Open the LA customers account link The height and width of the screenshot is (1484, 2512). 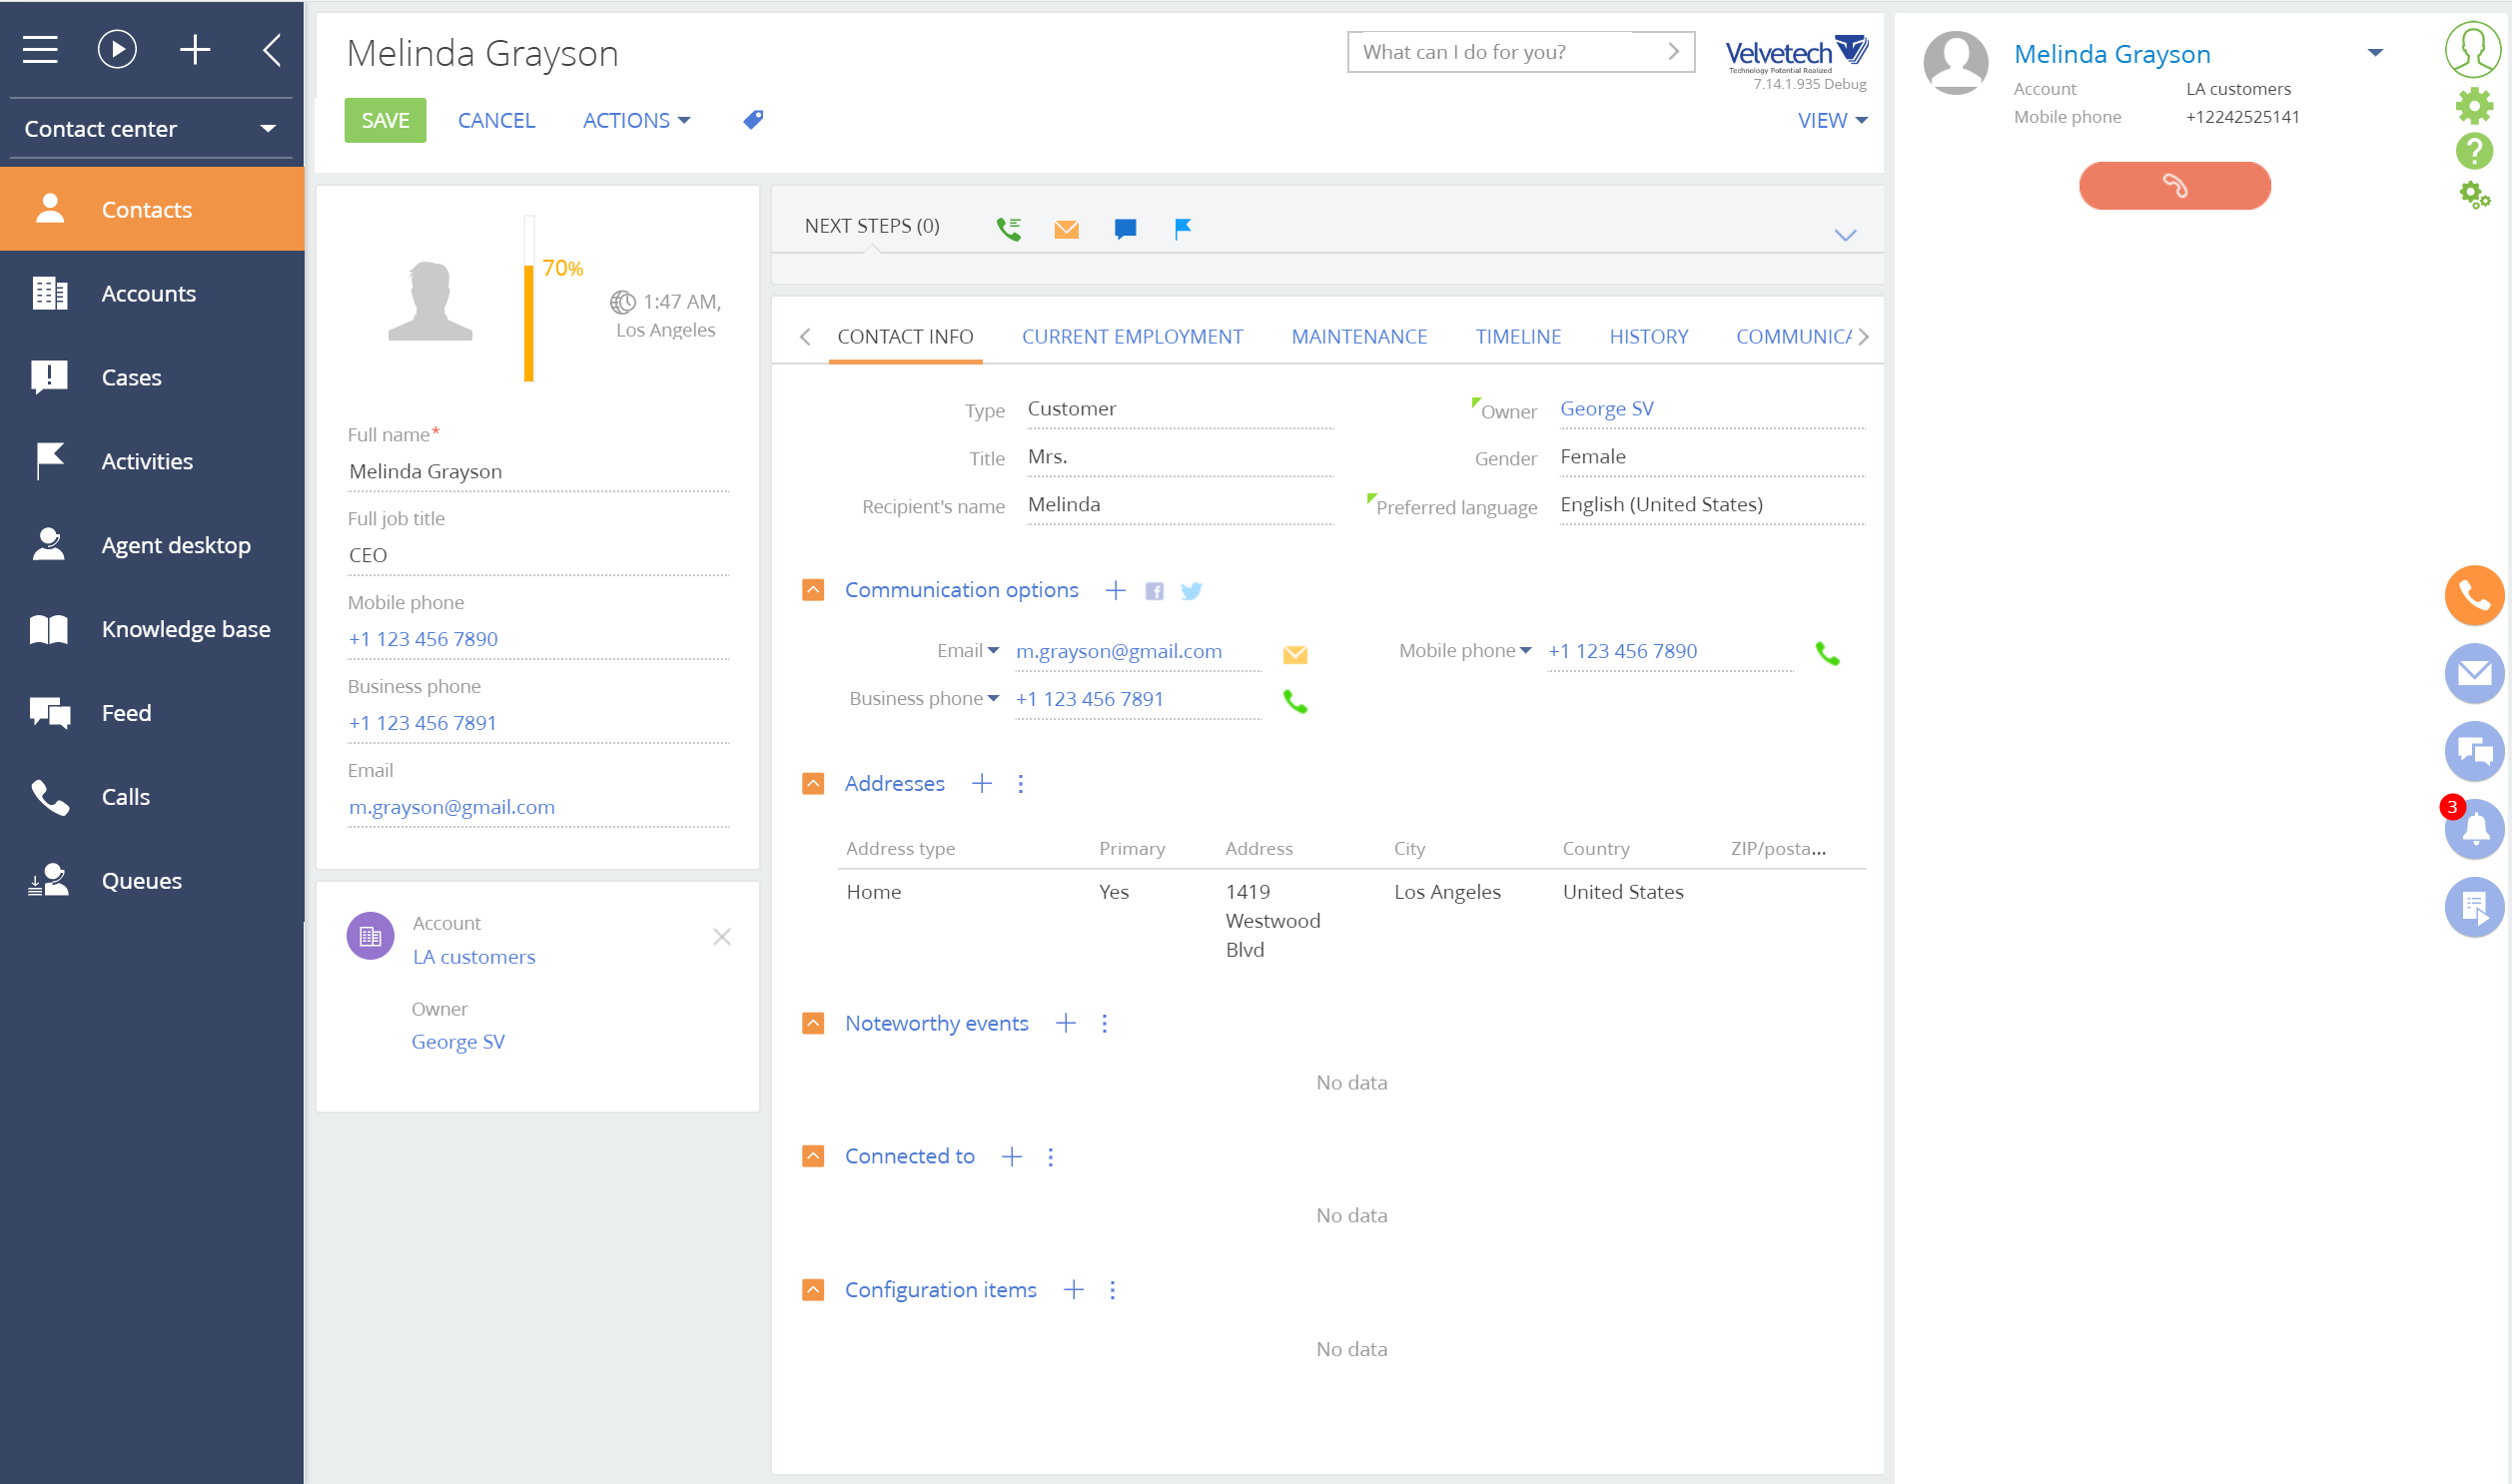(474, 957)
